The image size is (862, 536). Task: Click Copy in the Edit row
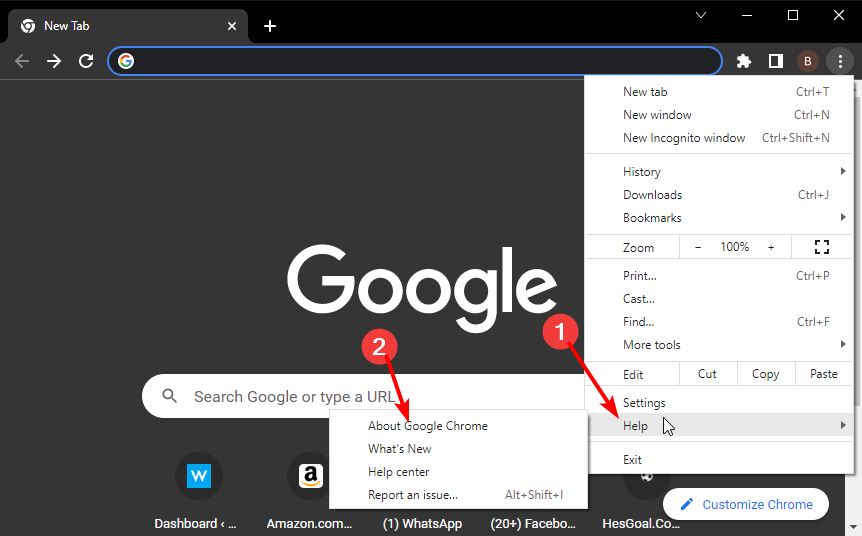click(765, 374)
